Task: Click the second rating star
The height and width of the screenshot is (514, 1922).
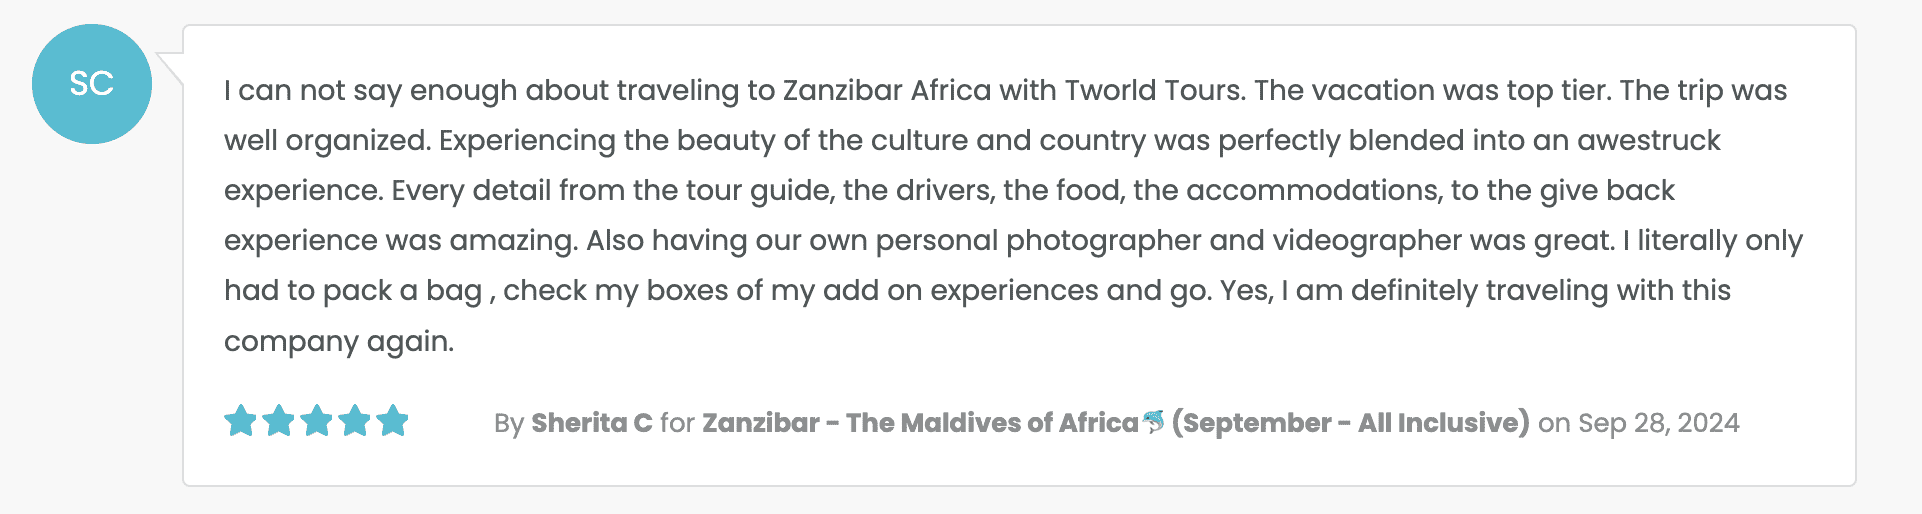Action: pos(278,421)
